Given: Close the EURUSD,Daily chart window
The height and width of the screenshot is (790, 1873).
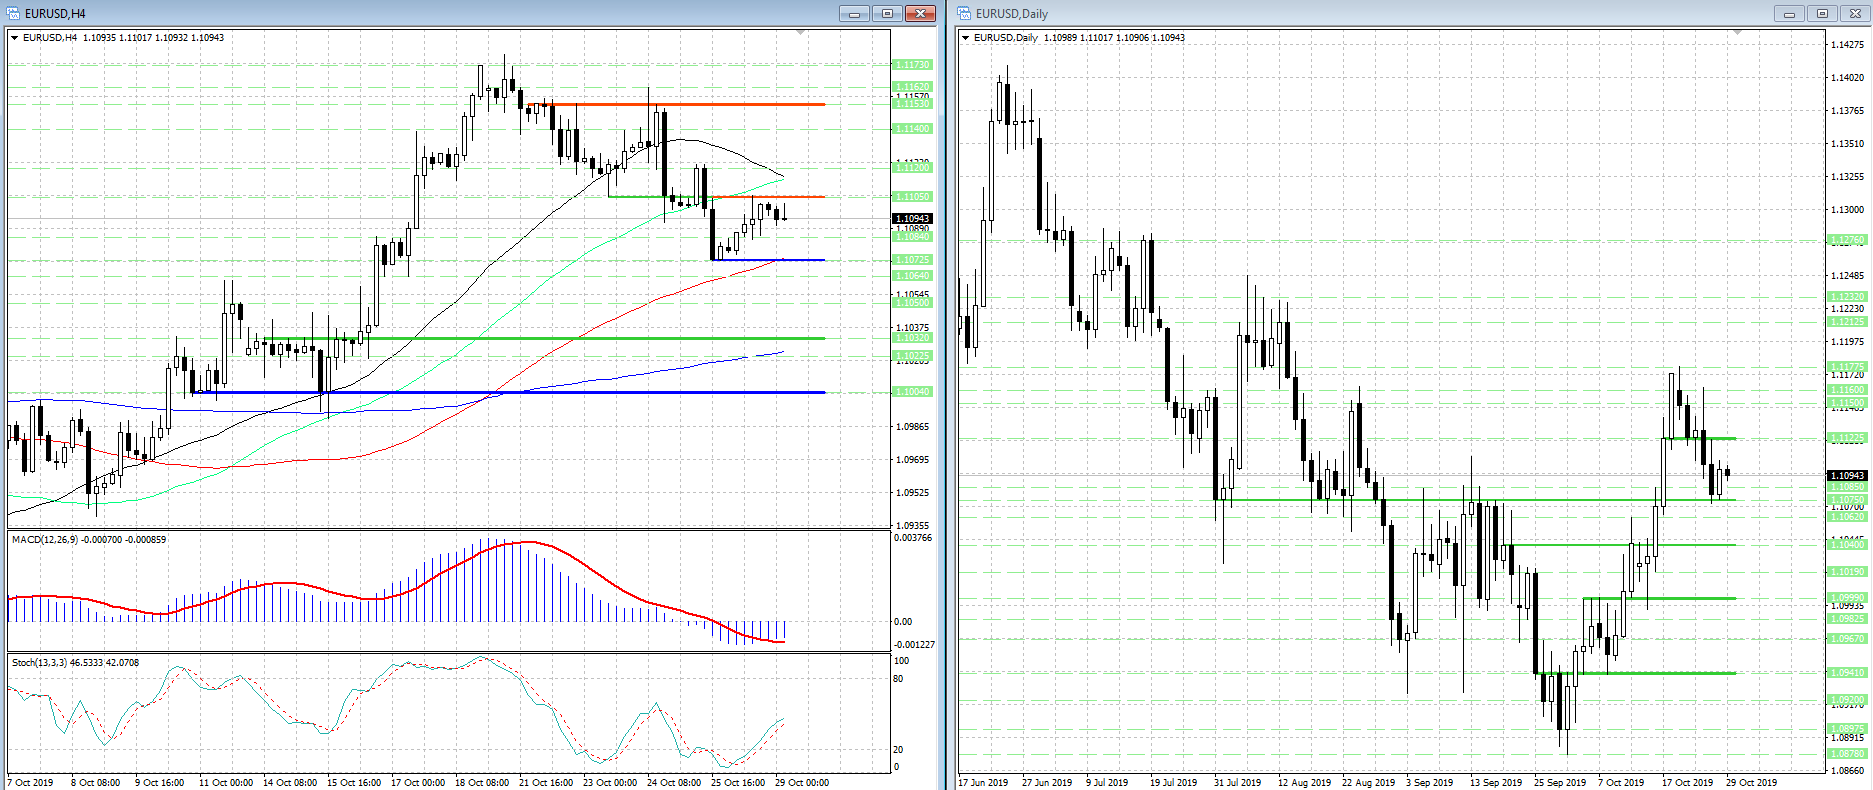Looking at the screenshot, I should click(x=1854, y=13).
